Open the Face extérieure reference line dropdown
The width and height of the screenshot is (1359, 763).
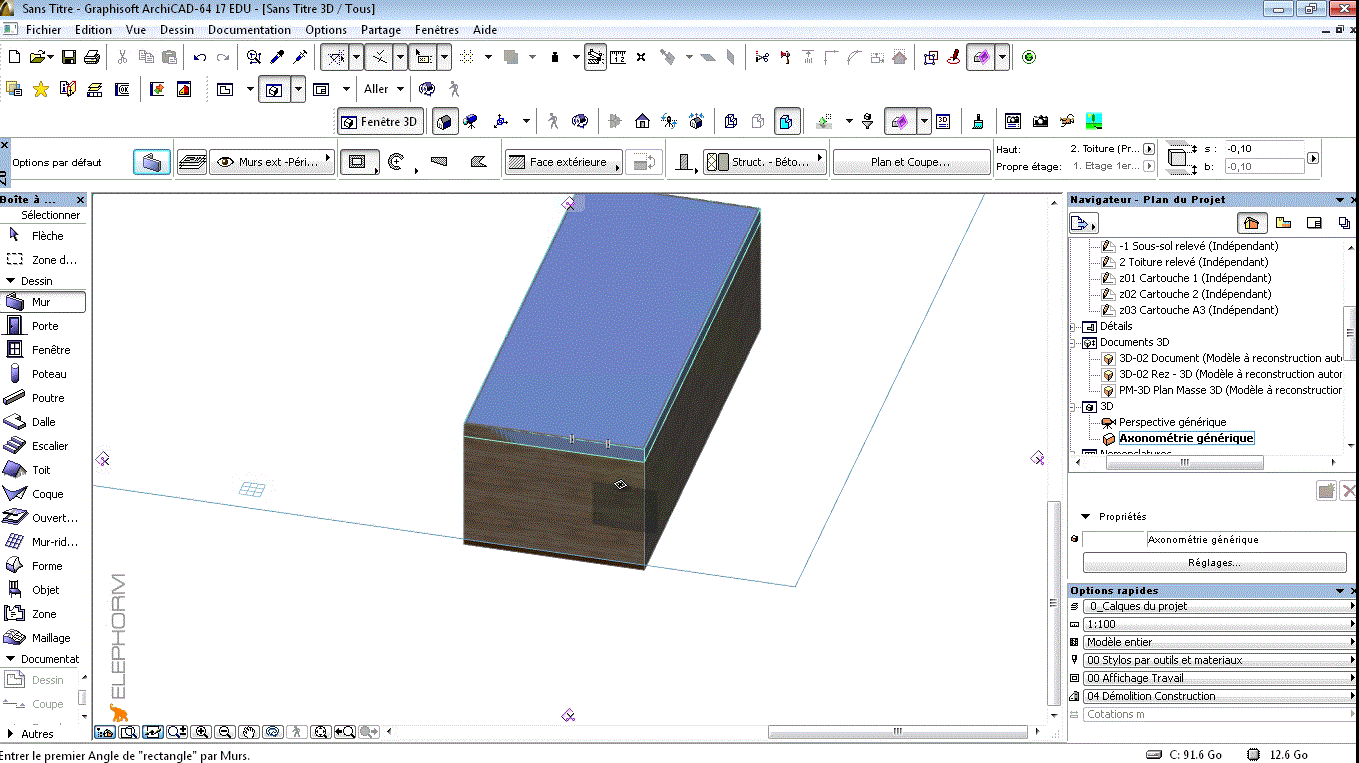coord(563,162)
